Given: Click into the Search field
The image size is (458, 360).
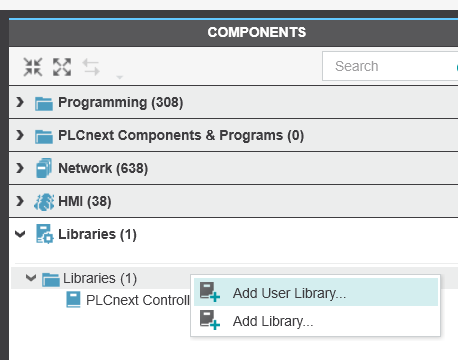Looking at the screenshot, I should pyautogui.click(x=390, y=66).
